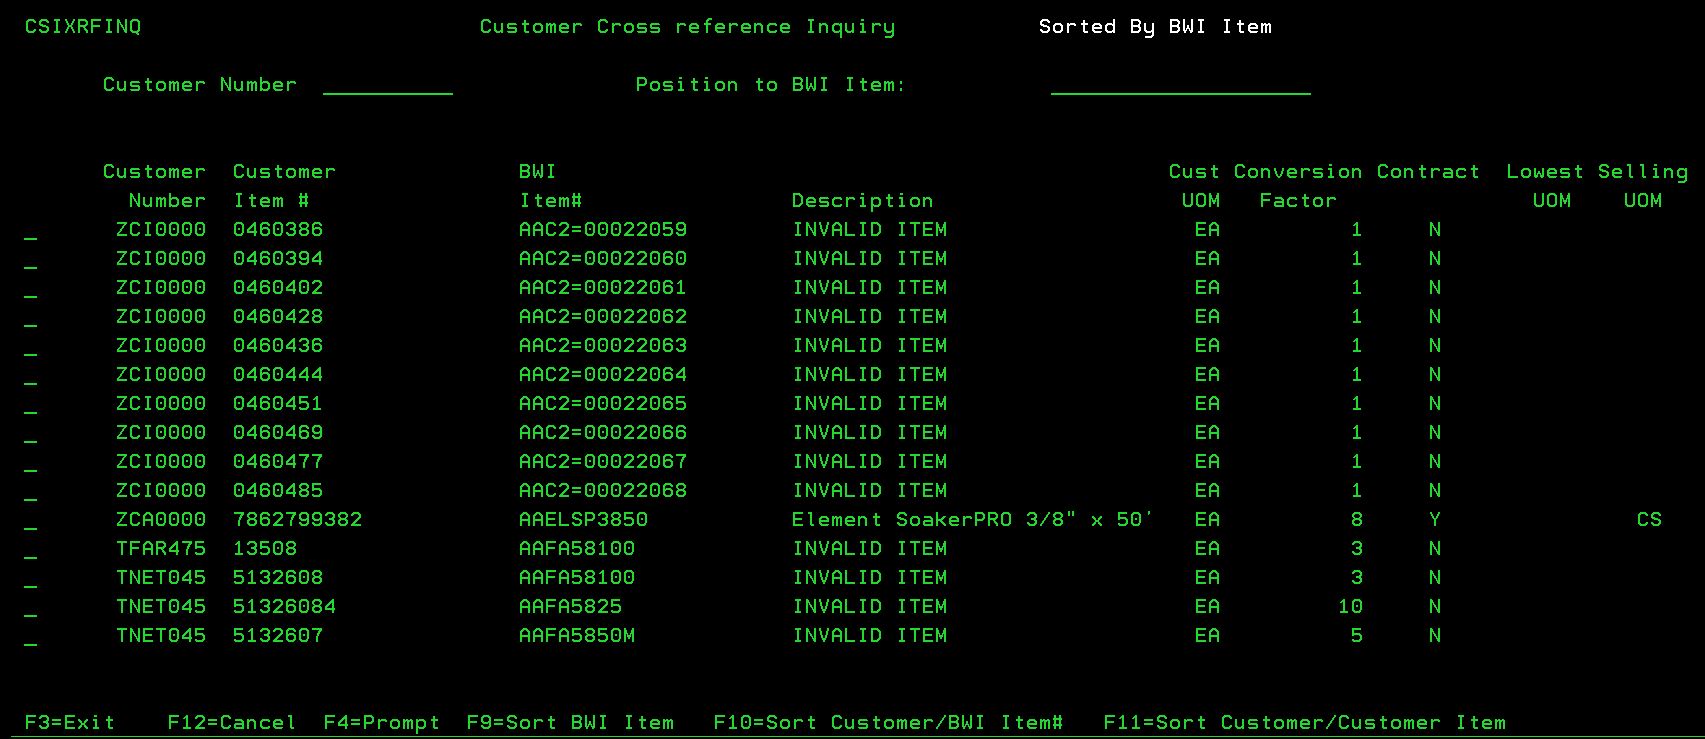The image size is (1705, 739).
Task: Click F3=Exit function key label
Action: (x=69, y=722)
